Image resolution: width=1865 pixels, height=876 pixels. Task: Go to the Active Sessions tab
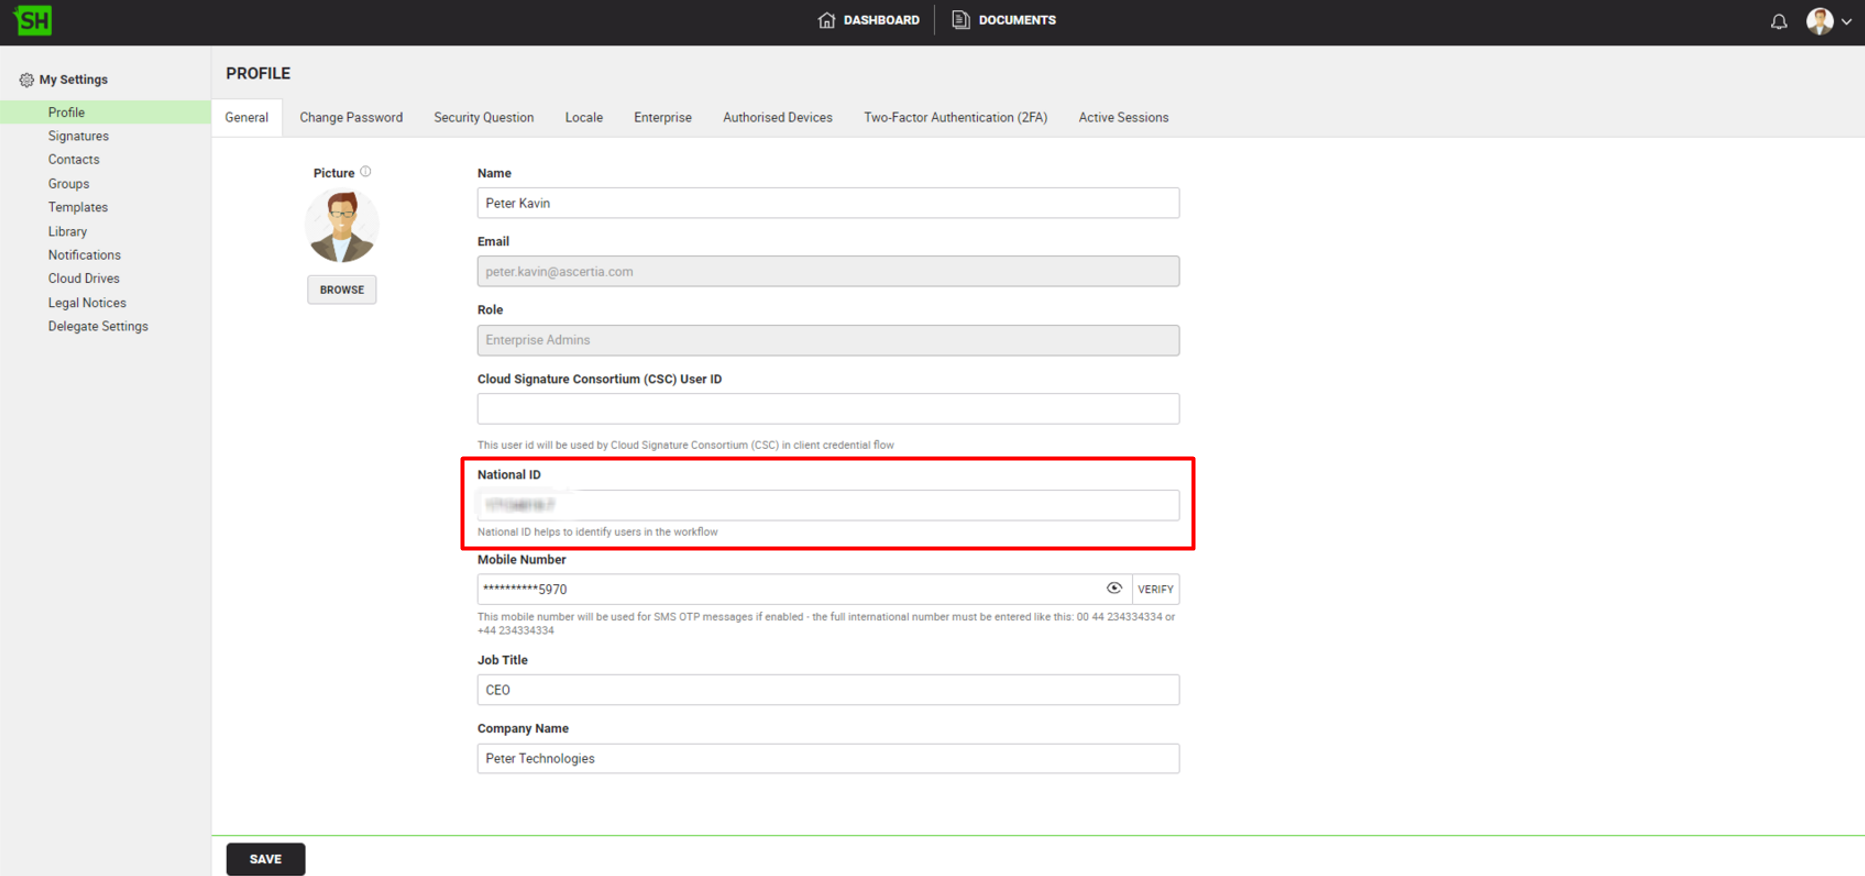pos(1123,118)
